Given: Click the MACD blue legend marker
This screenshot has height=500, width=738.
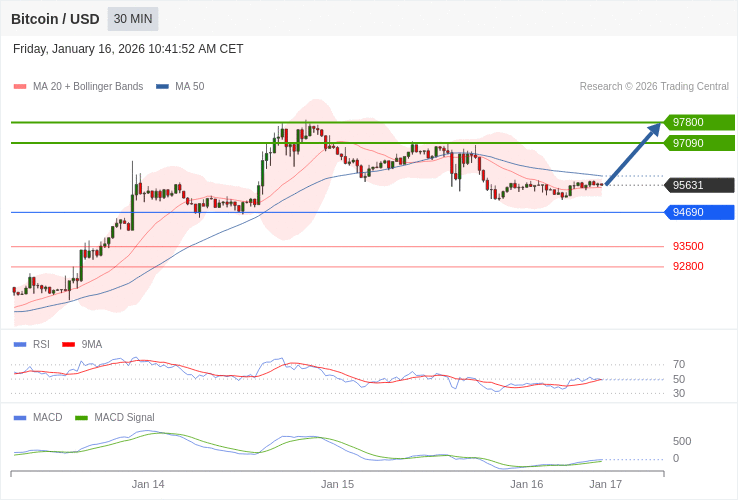Looking at the screenshot, I should click(20, 417).
